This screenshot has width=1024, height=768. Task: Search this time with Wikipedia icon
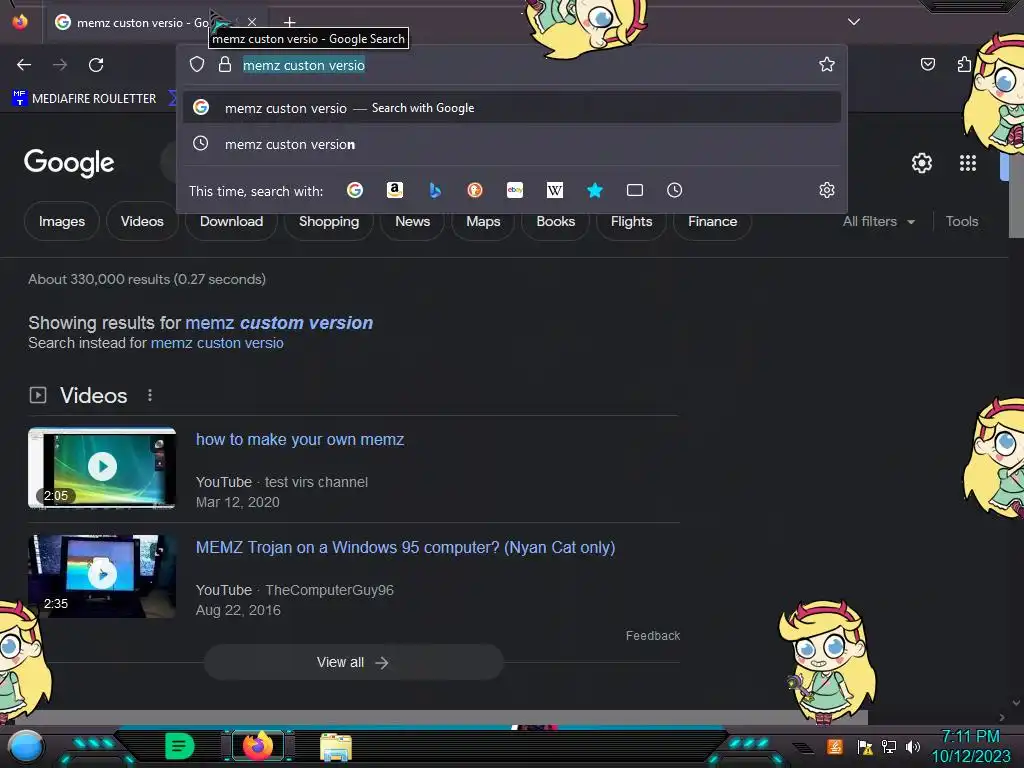point(554,190)
